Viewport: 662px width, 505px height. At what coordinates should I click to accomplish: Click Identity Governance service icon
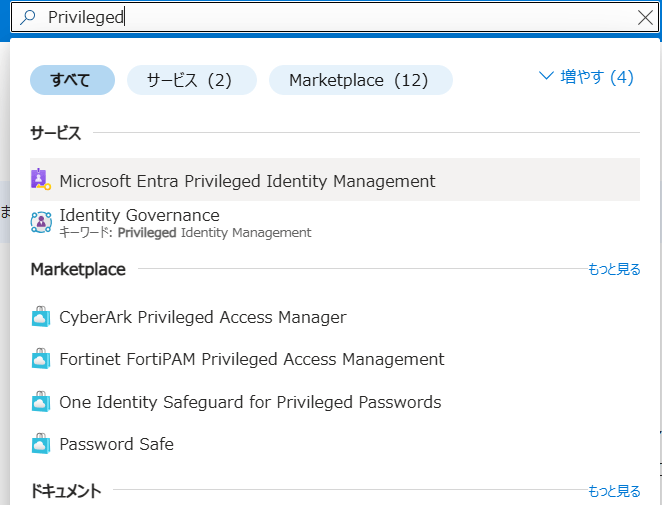(41, 222)
